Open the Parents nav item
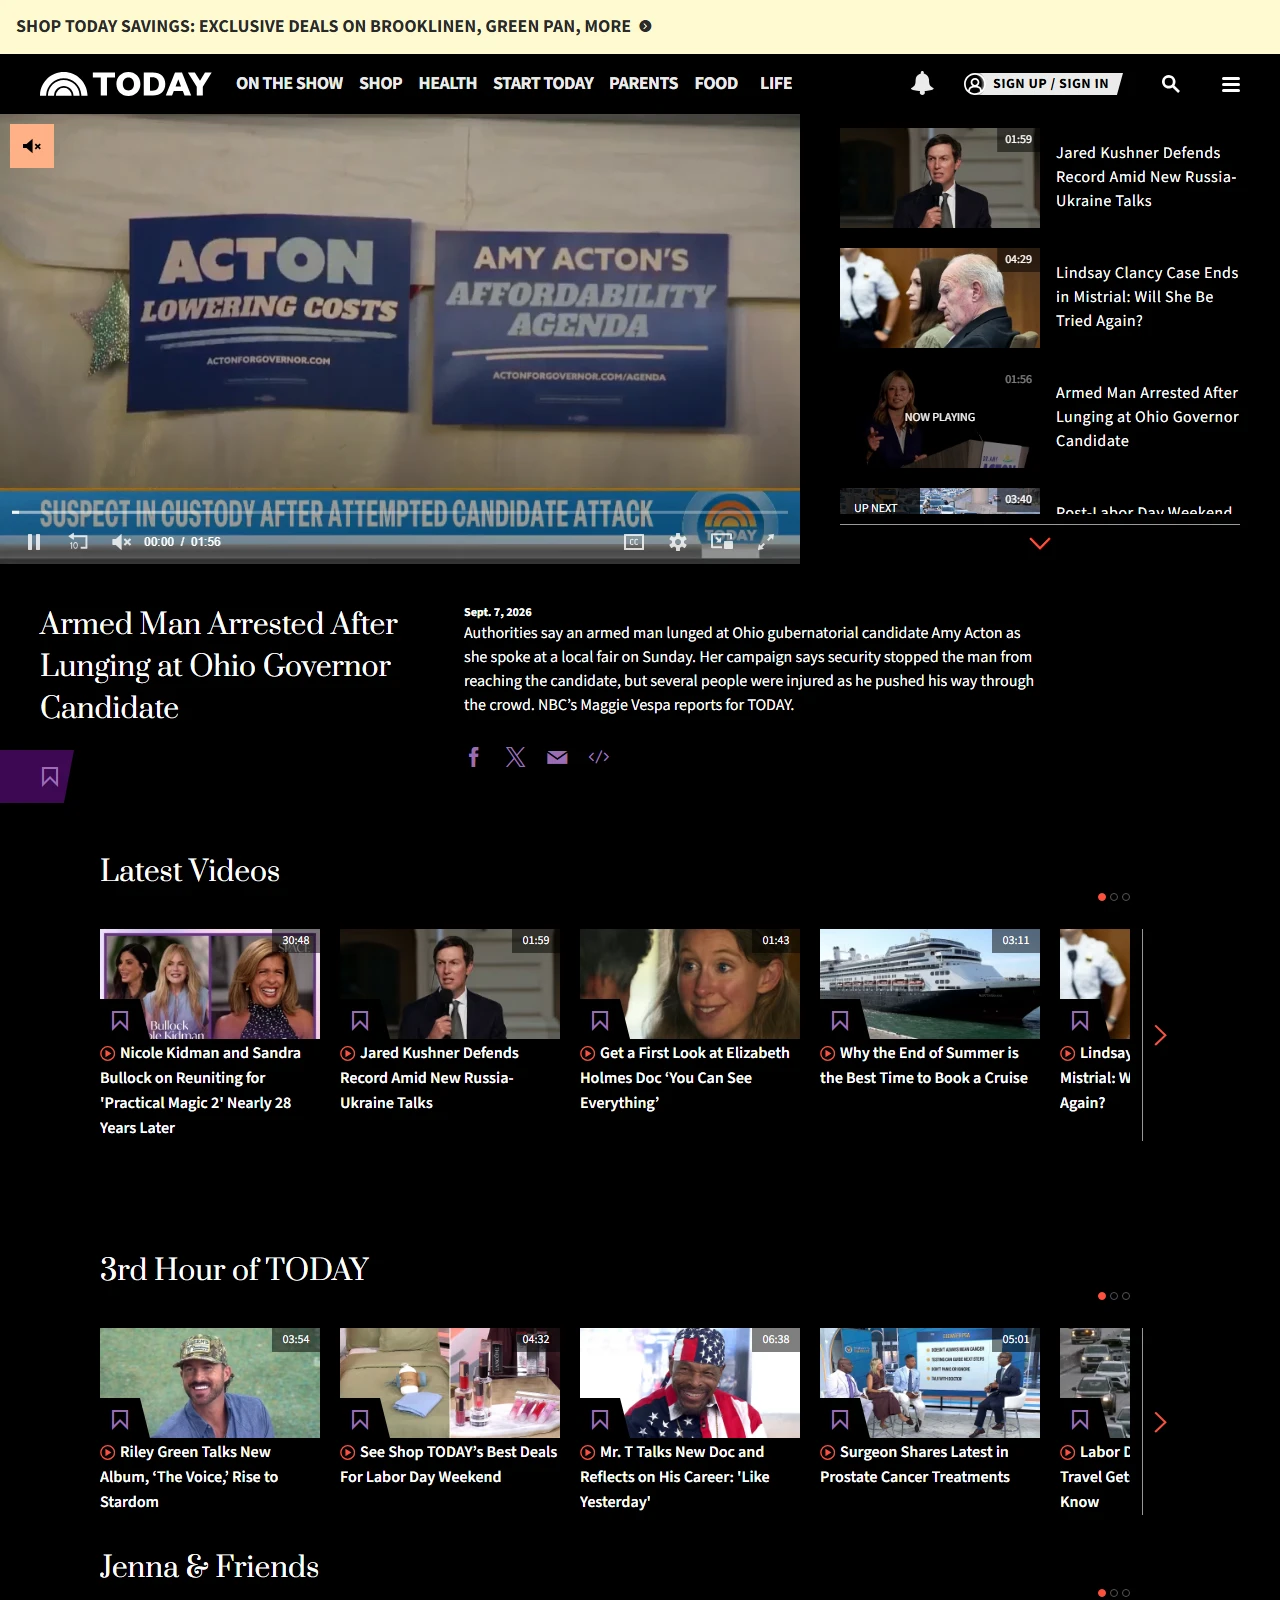 [x=643, y=84]
